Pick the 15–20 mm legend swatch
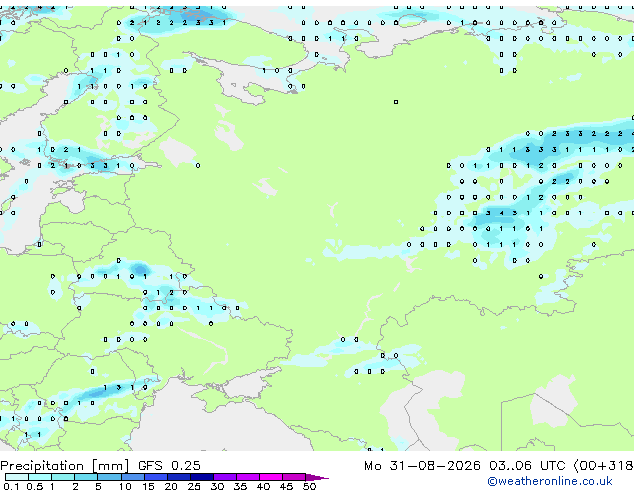This screenshot has width=634, height=490. (x=155, y=477)
